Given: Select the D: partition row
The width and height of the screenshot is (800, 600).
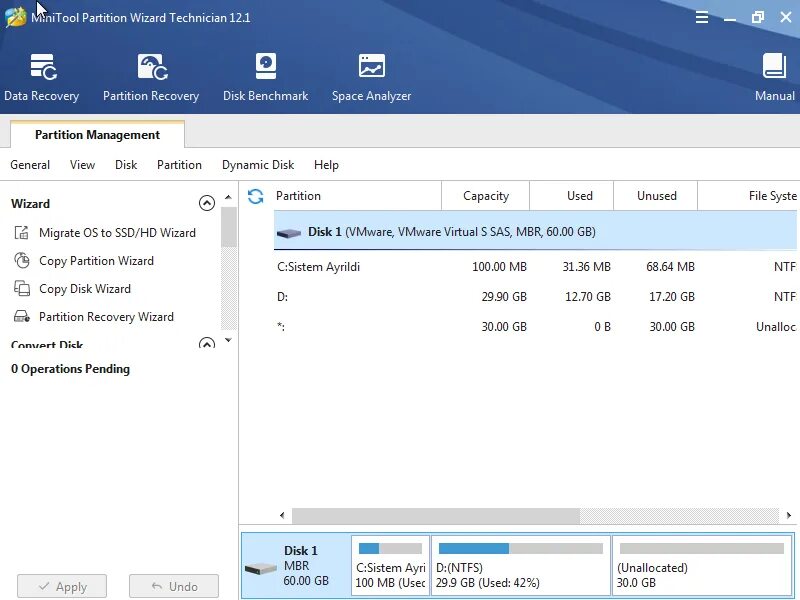Looking at the screenshot, I should point(536,296).
